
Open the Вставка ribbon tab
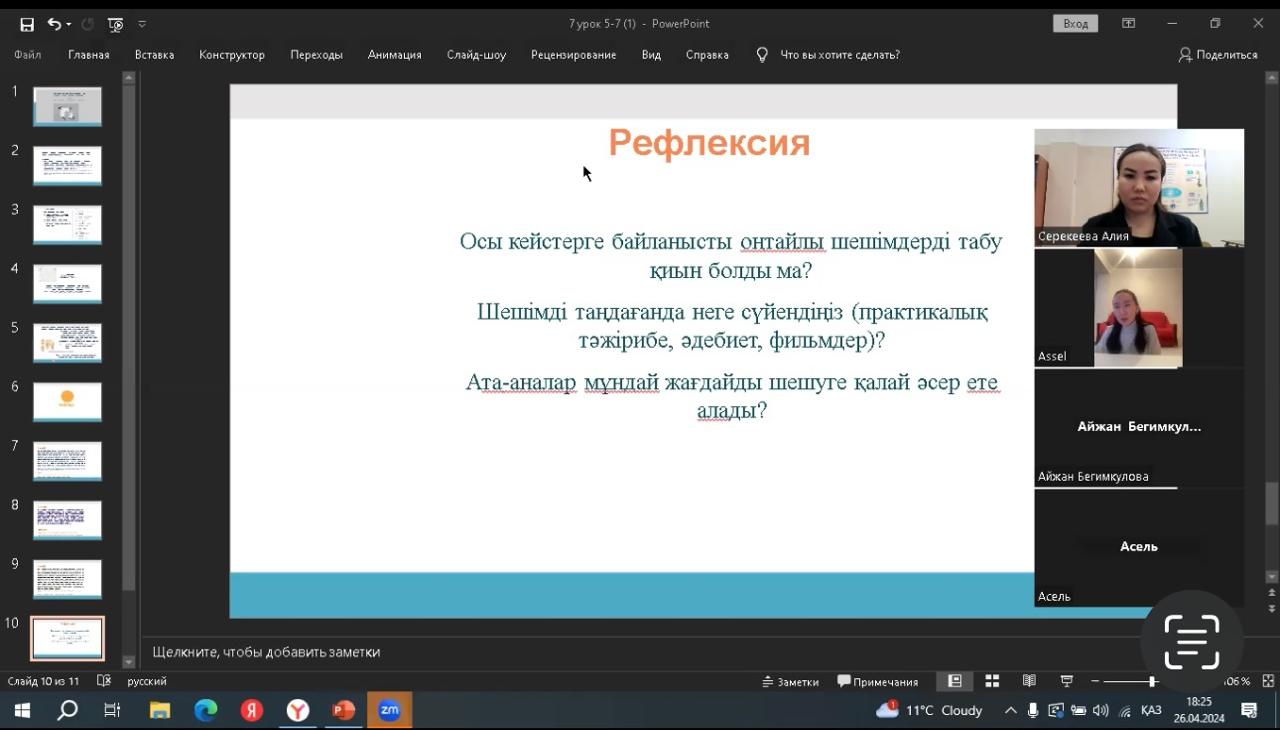click(154, 55)
